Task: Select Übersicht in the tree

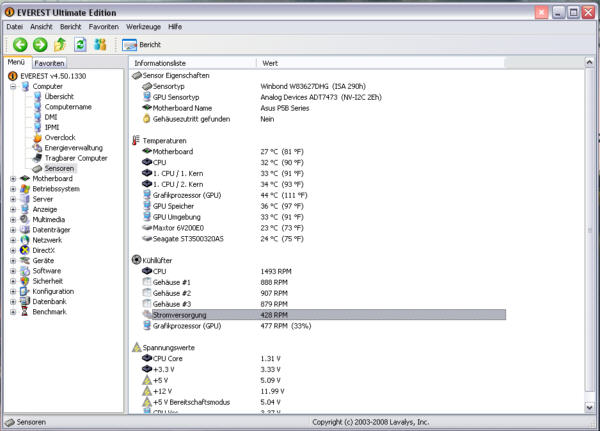Action: click(x=59, y=96)
